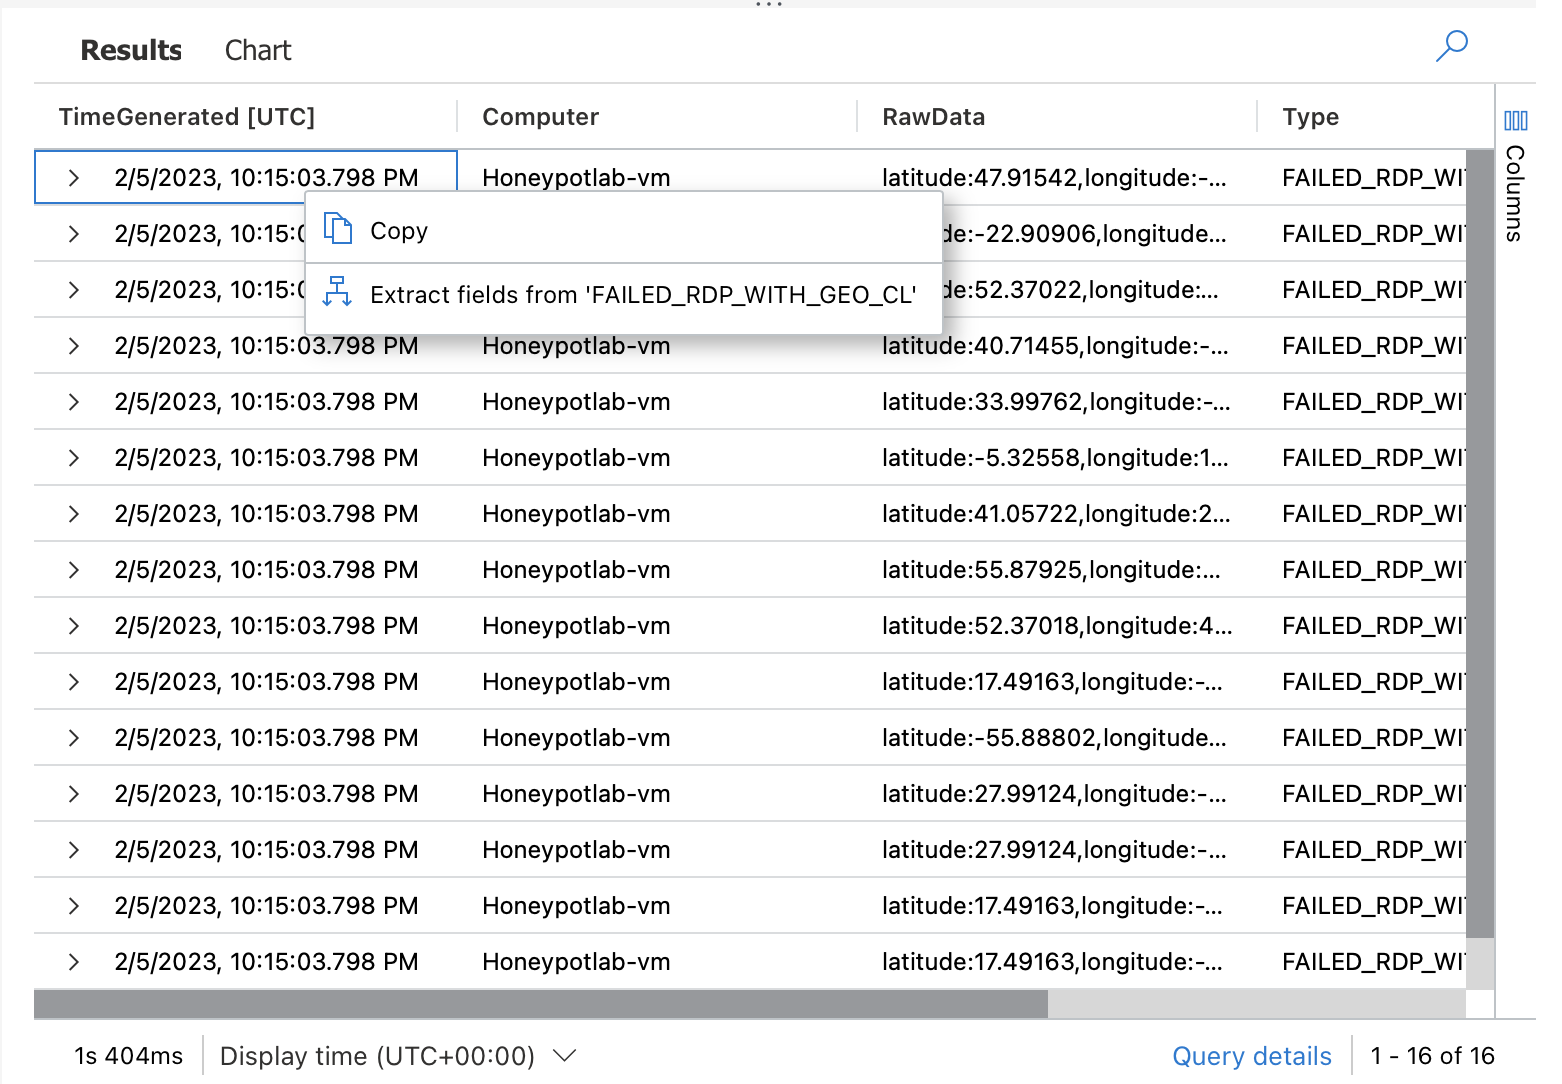Expand row with latitude:33.99762
Viewport: 1562px width, 1084px height.
[x=73, y=402]
